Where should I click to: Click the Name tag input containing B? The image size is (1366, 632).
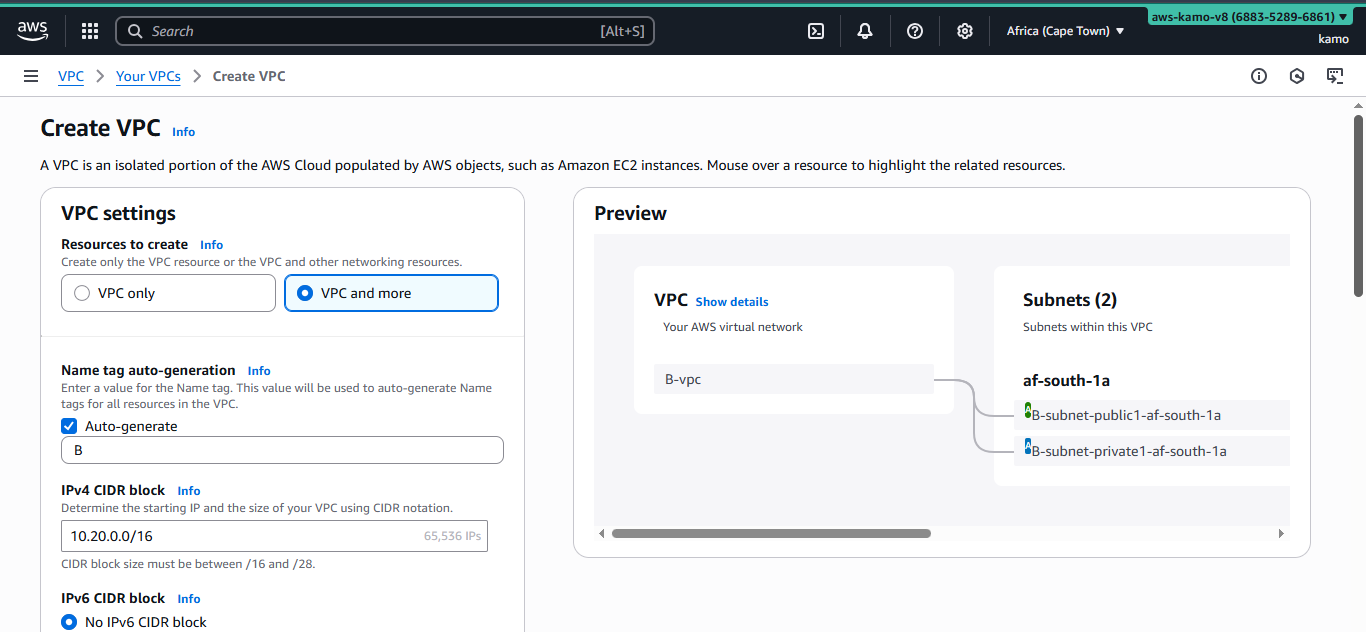[282, 450]
